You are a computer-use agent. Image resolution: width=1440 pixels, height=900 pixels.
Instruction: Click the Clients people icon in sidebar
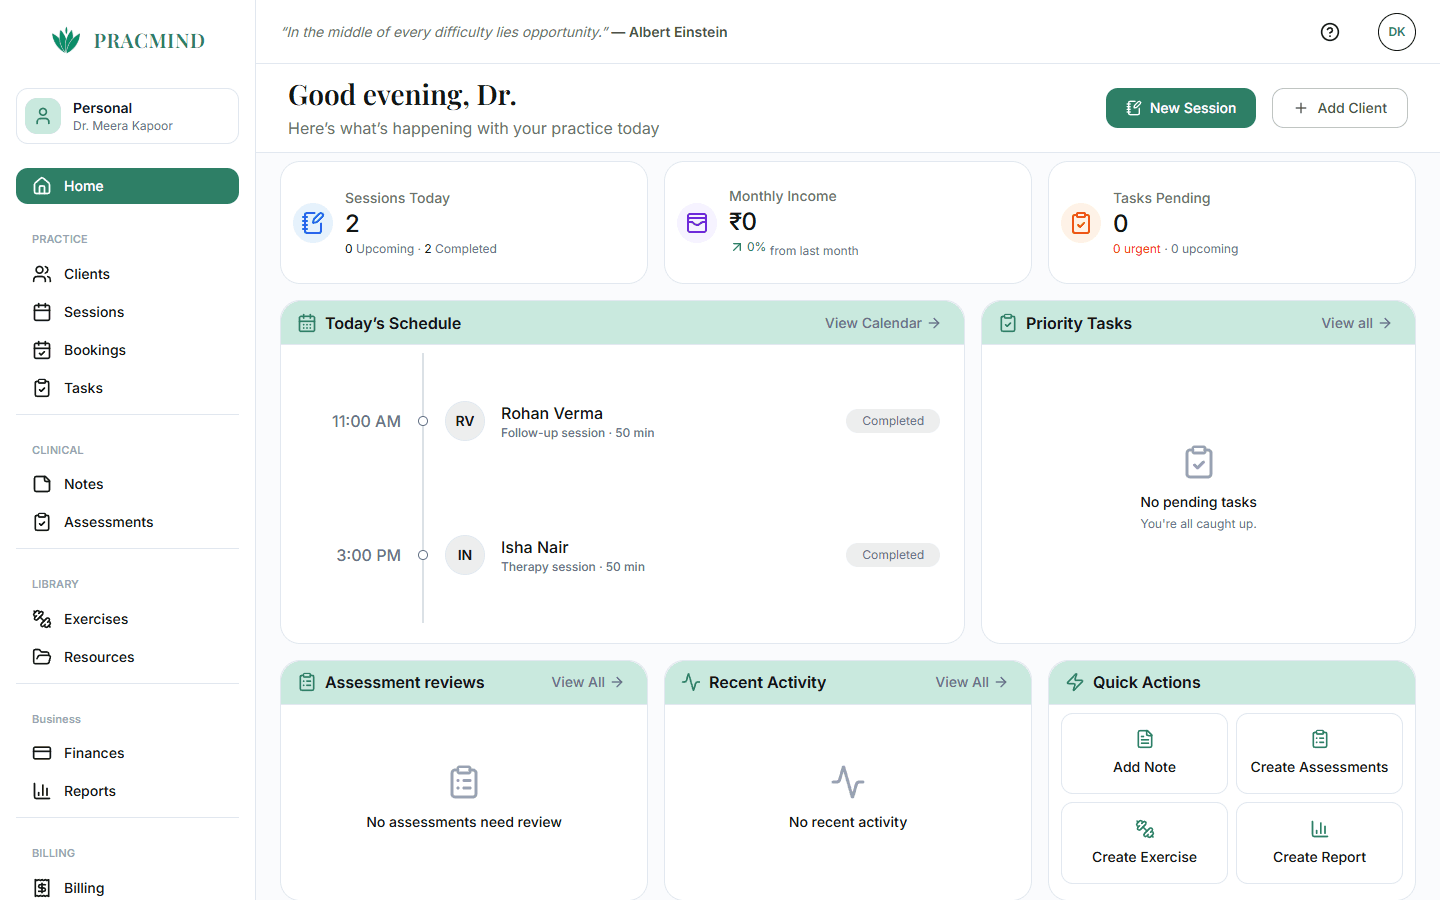coord(42,274)
